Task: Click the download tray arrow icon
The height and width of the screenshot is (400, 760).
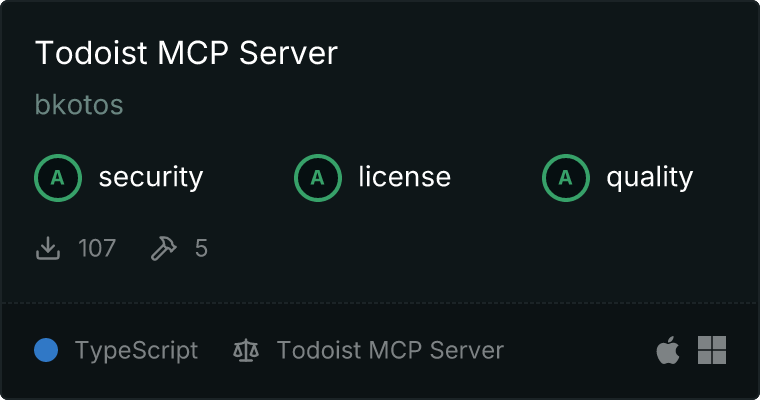Action: 48,248
